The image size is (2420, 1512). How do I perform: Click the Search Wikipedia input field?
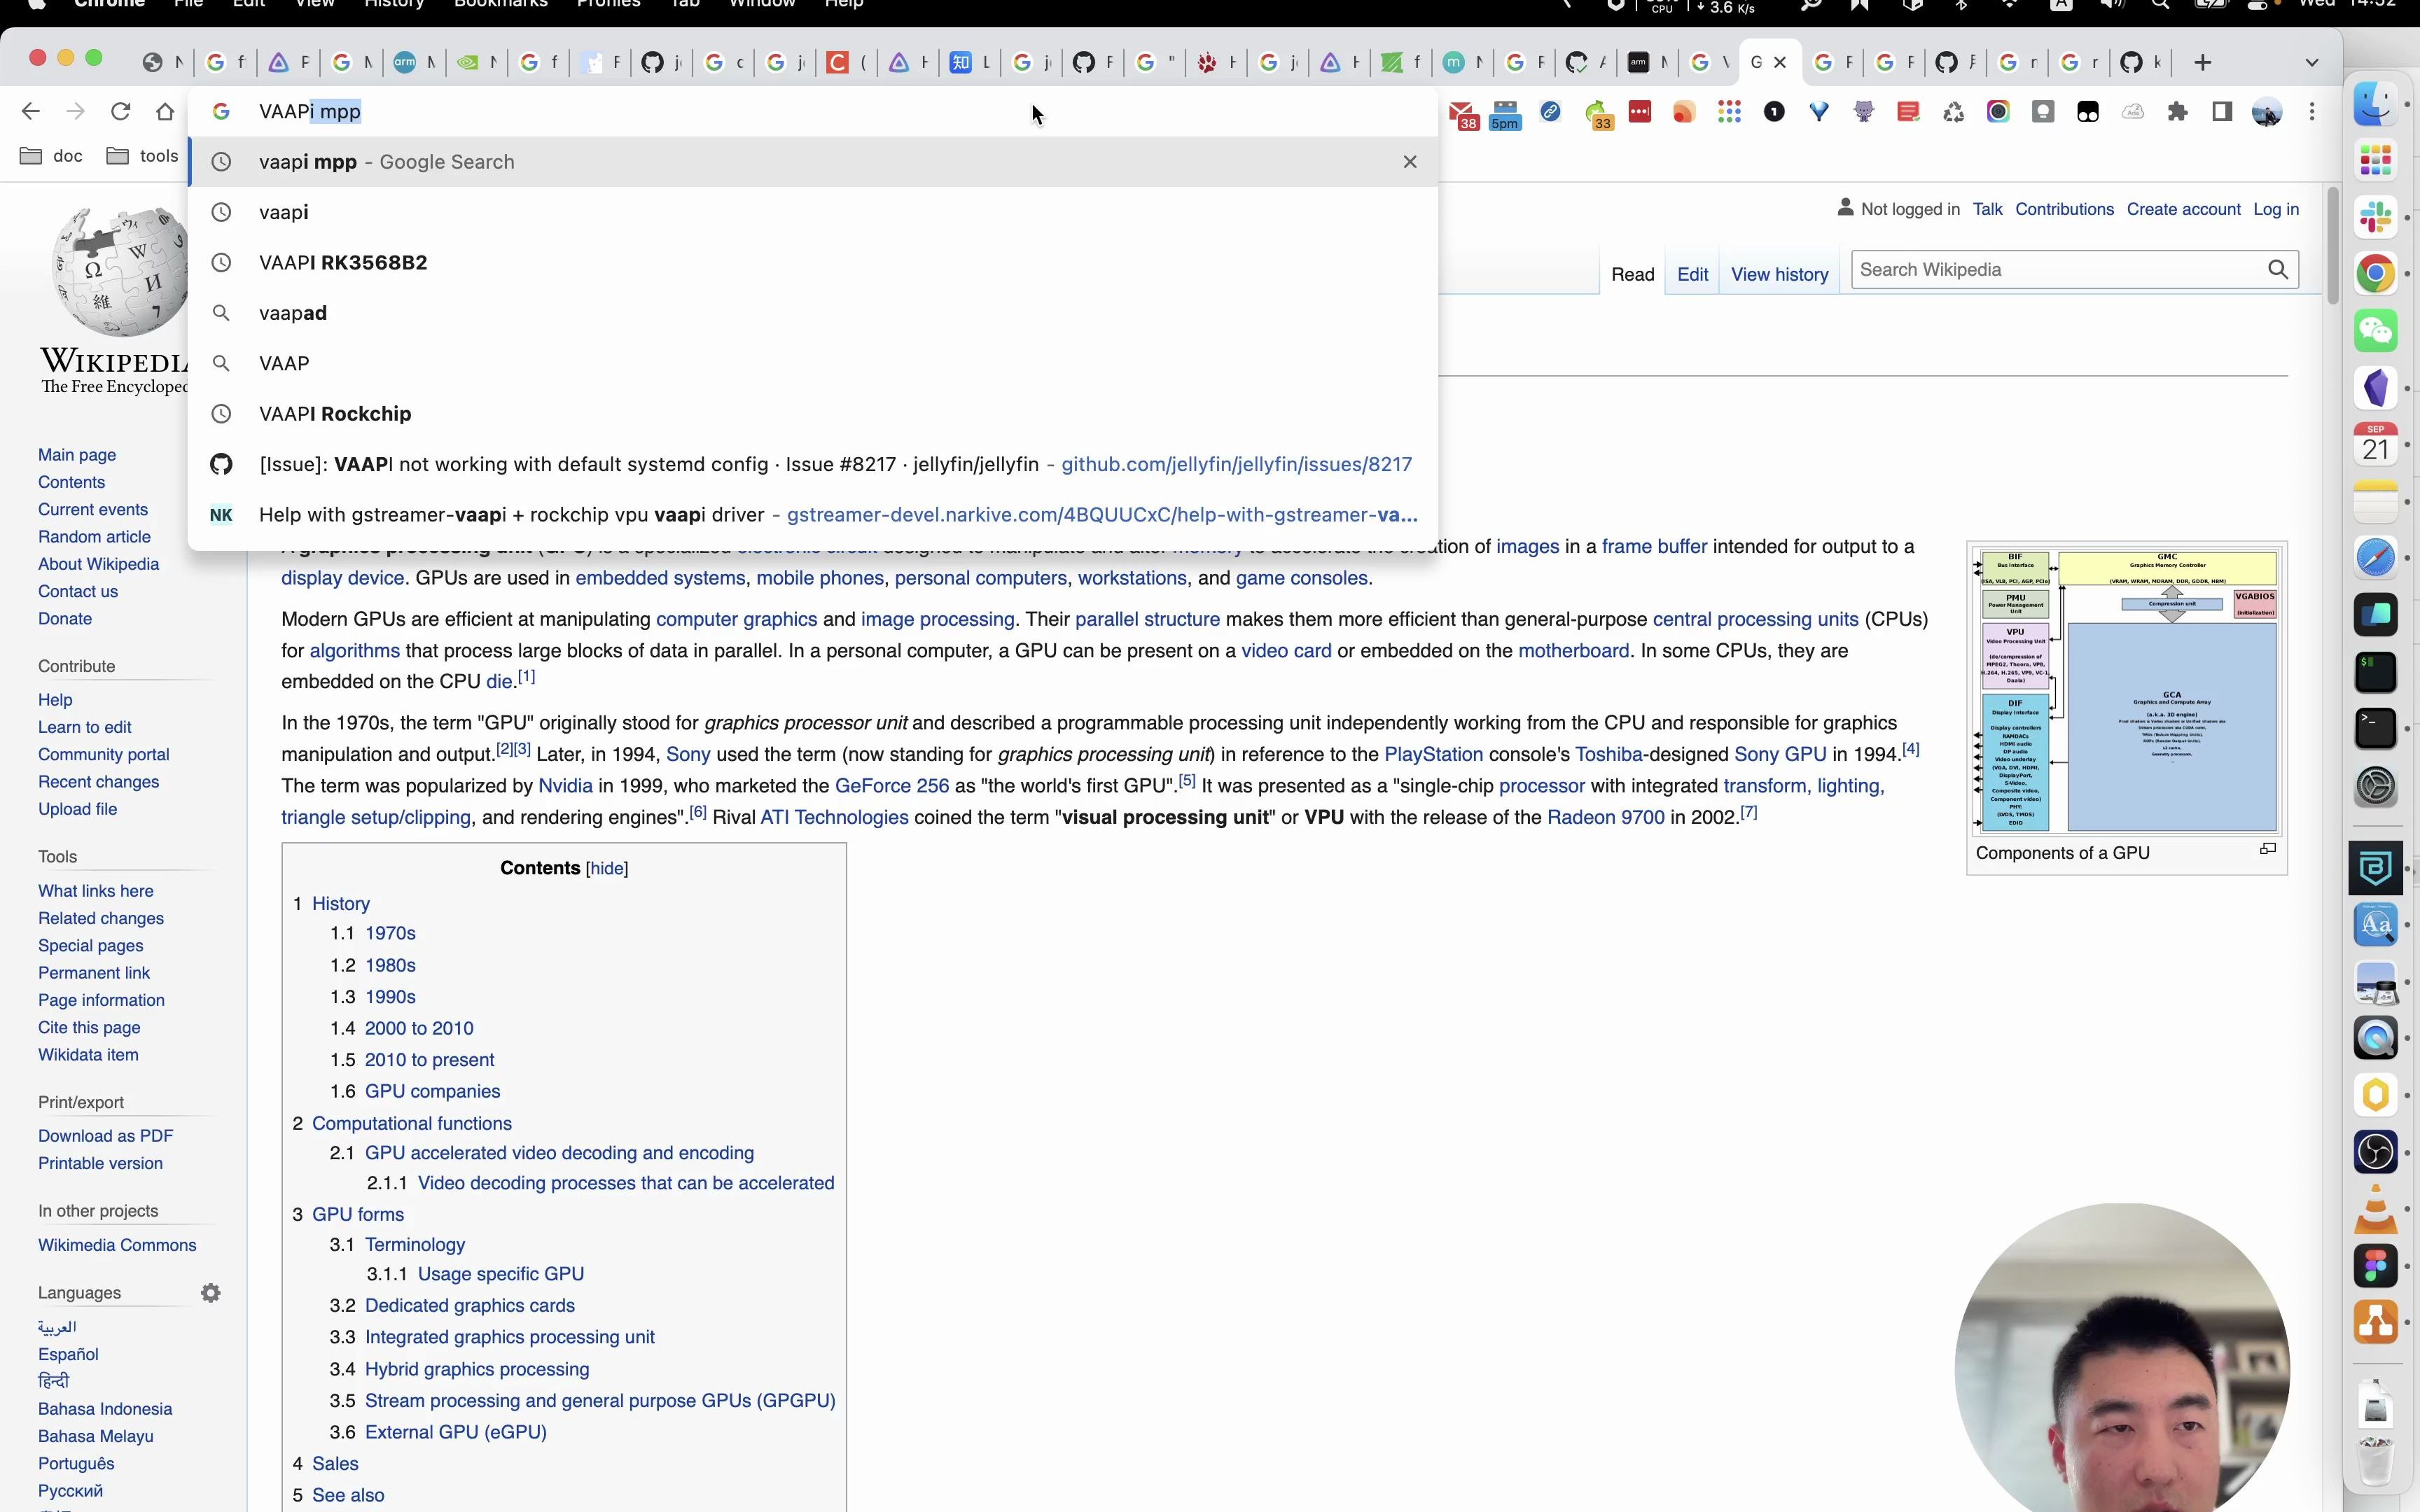pos(2050,270)
